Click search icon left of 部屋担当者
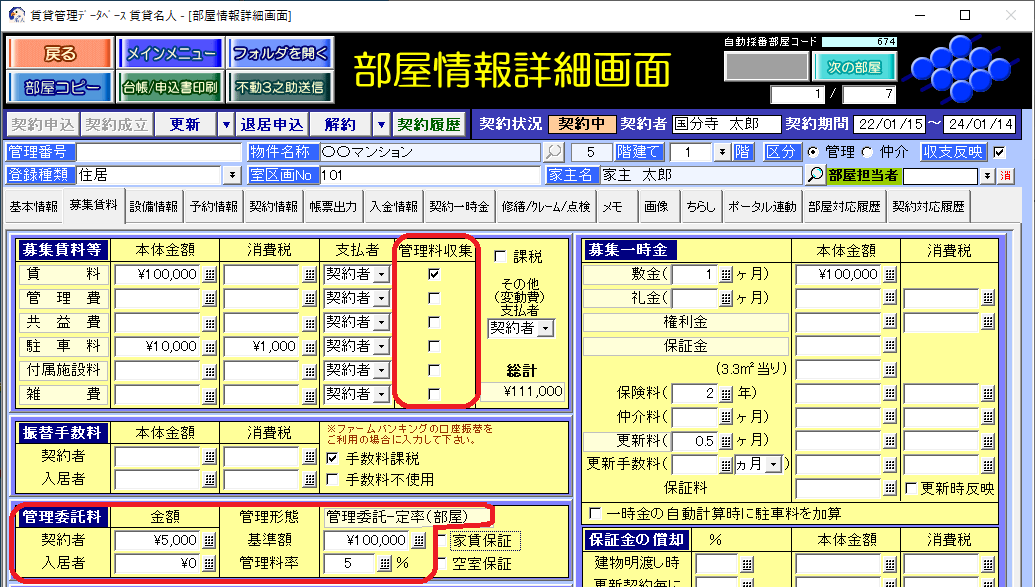Screen dimensions: 1035x587 click(x=816, y=175)
